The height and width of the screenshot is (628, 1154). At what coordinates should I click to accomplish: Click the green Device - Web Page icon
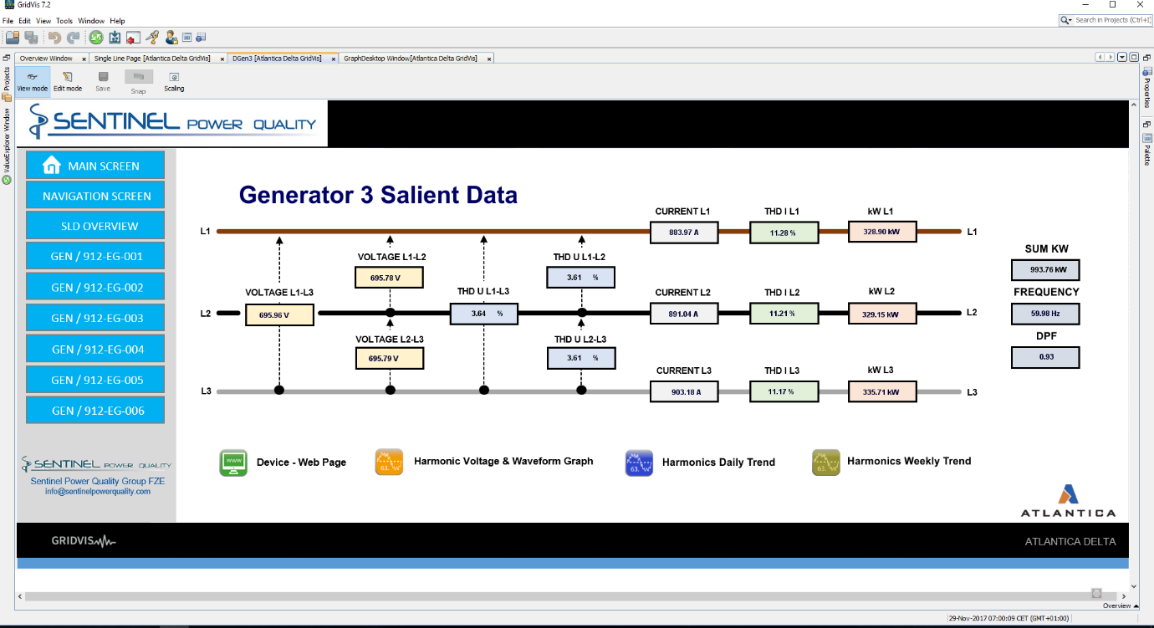pyautogui.click(x=233, y=462)
